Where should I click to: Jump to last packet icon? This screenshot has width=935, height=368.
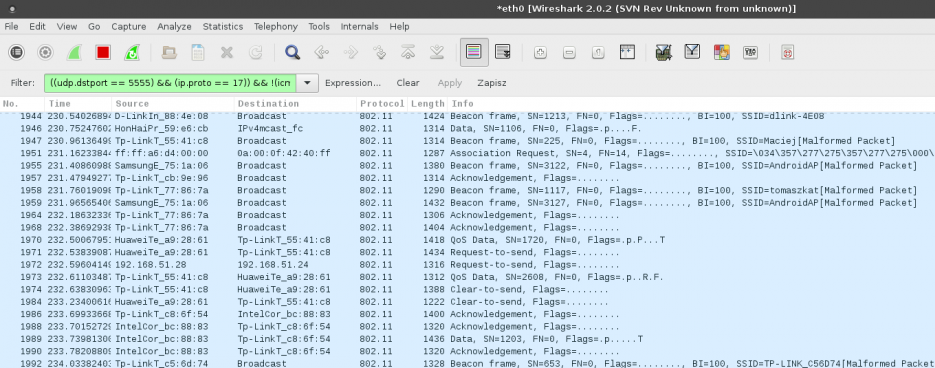pyautogui.click(x=436, y=52)
